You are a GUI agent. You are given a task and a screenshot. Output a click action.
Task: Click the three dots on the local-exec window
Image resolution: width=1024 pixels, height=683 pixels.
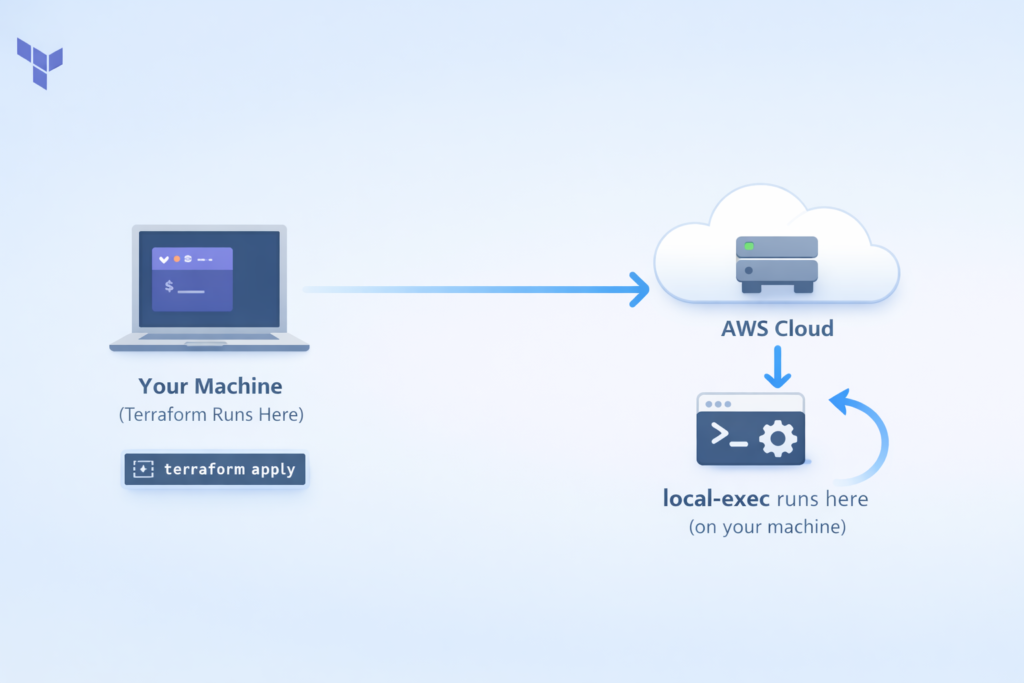[x=719, y=404]
